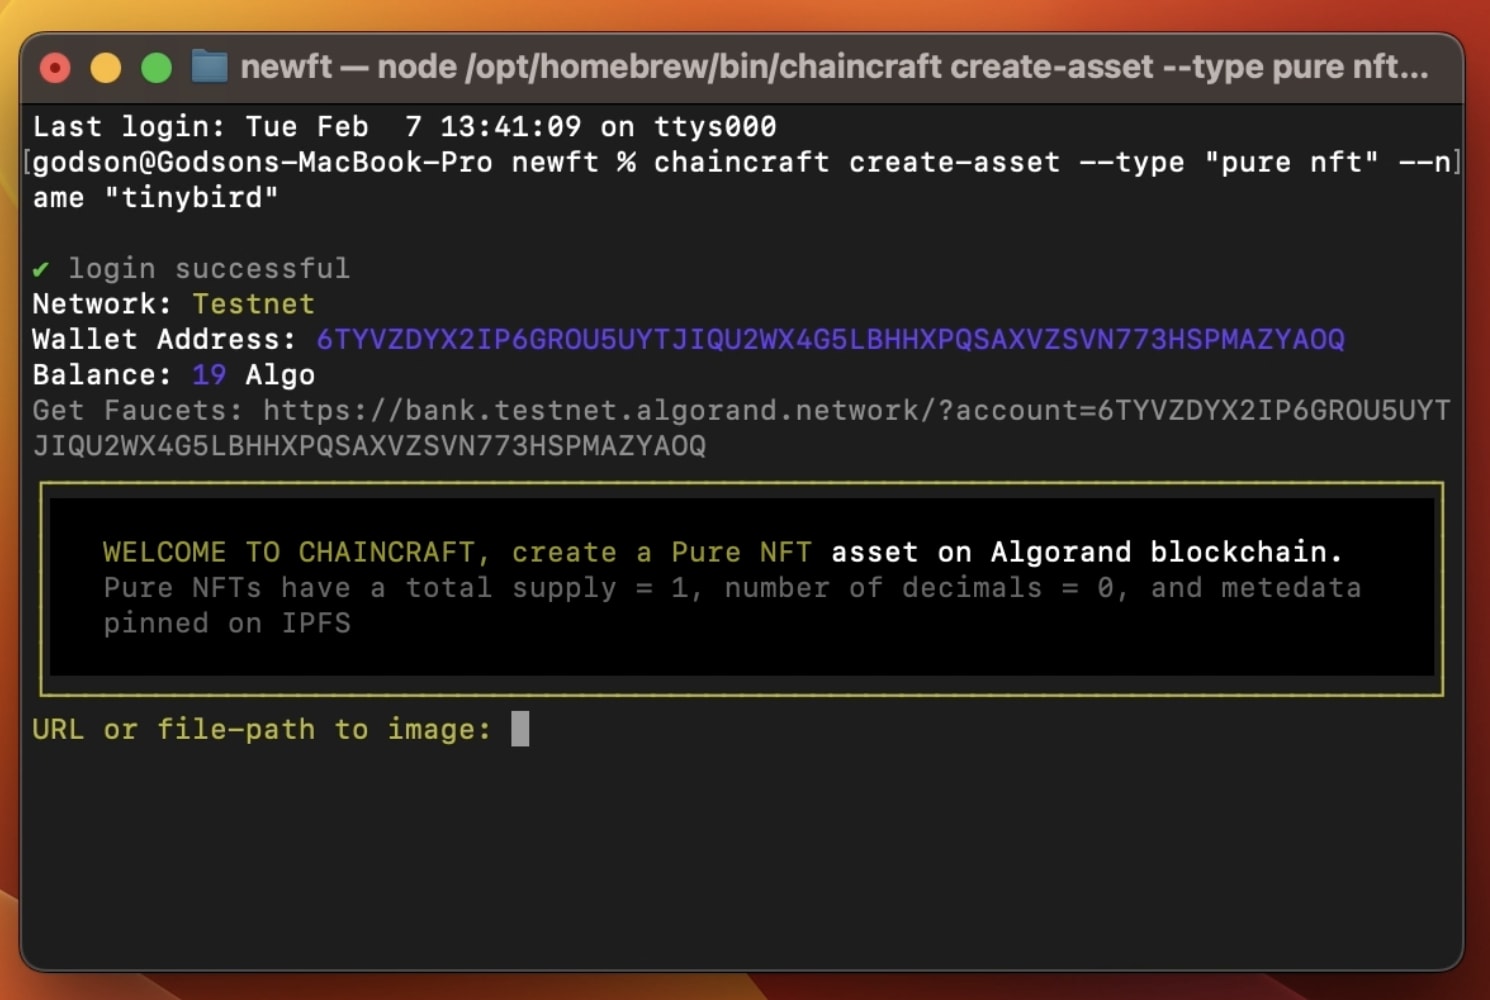Click the 'Testnet' network value
Image resolution: width=1490 pixels, height=1000 pixels.
coord(253,304)
